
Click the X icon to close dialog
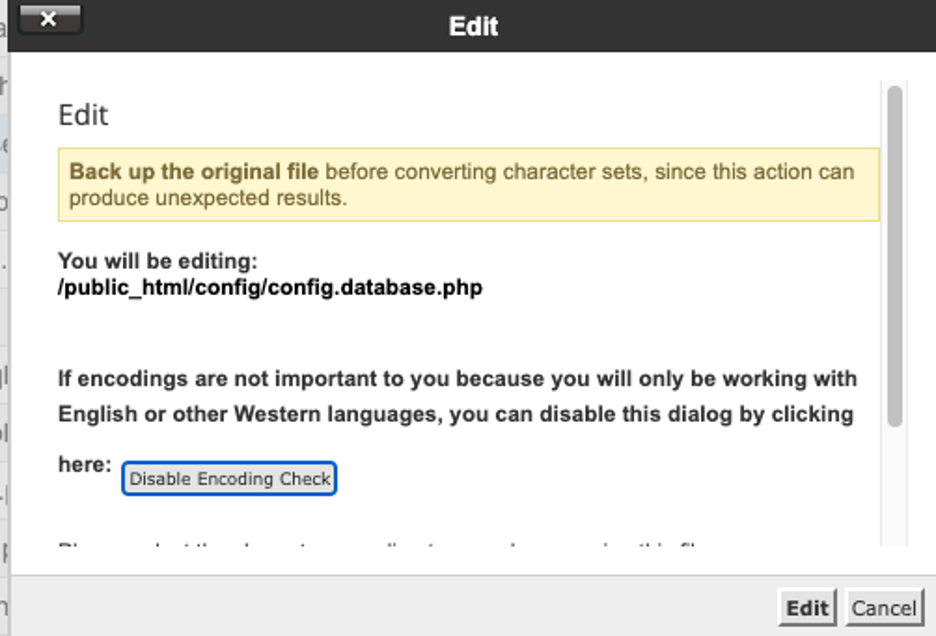coord(49,18)
